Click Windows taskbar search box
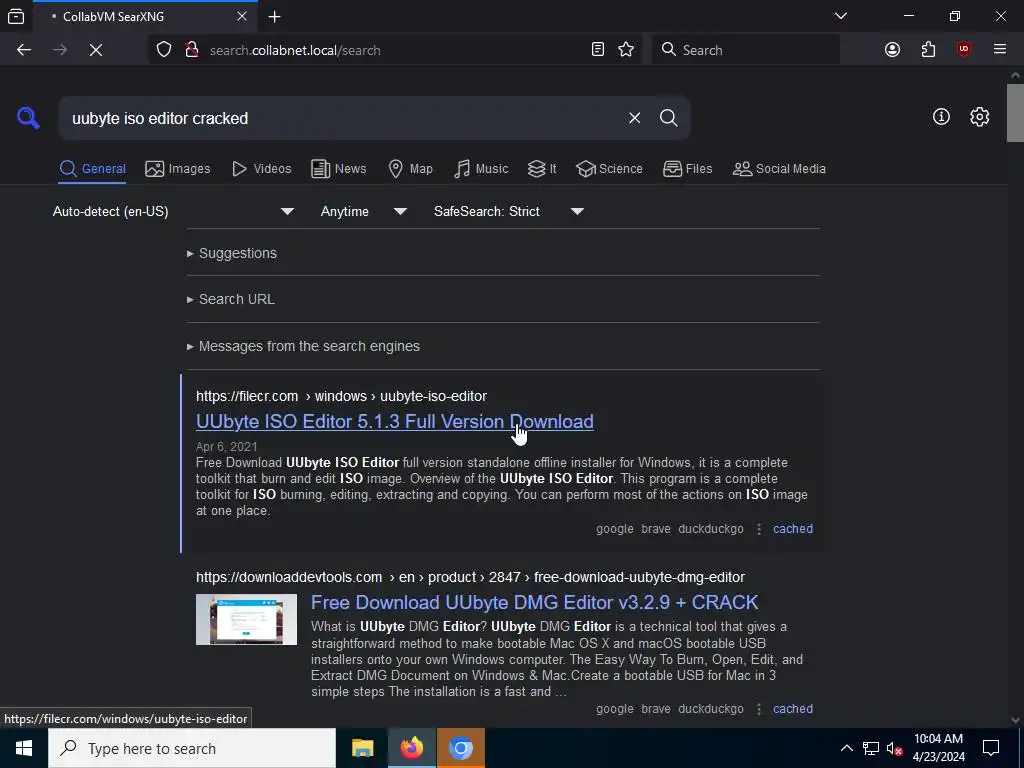Screen dimensions: 1024x768 [x=192, y=748]
